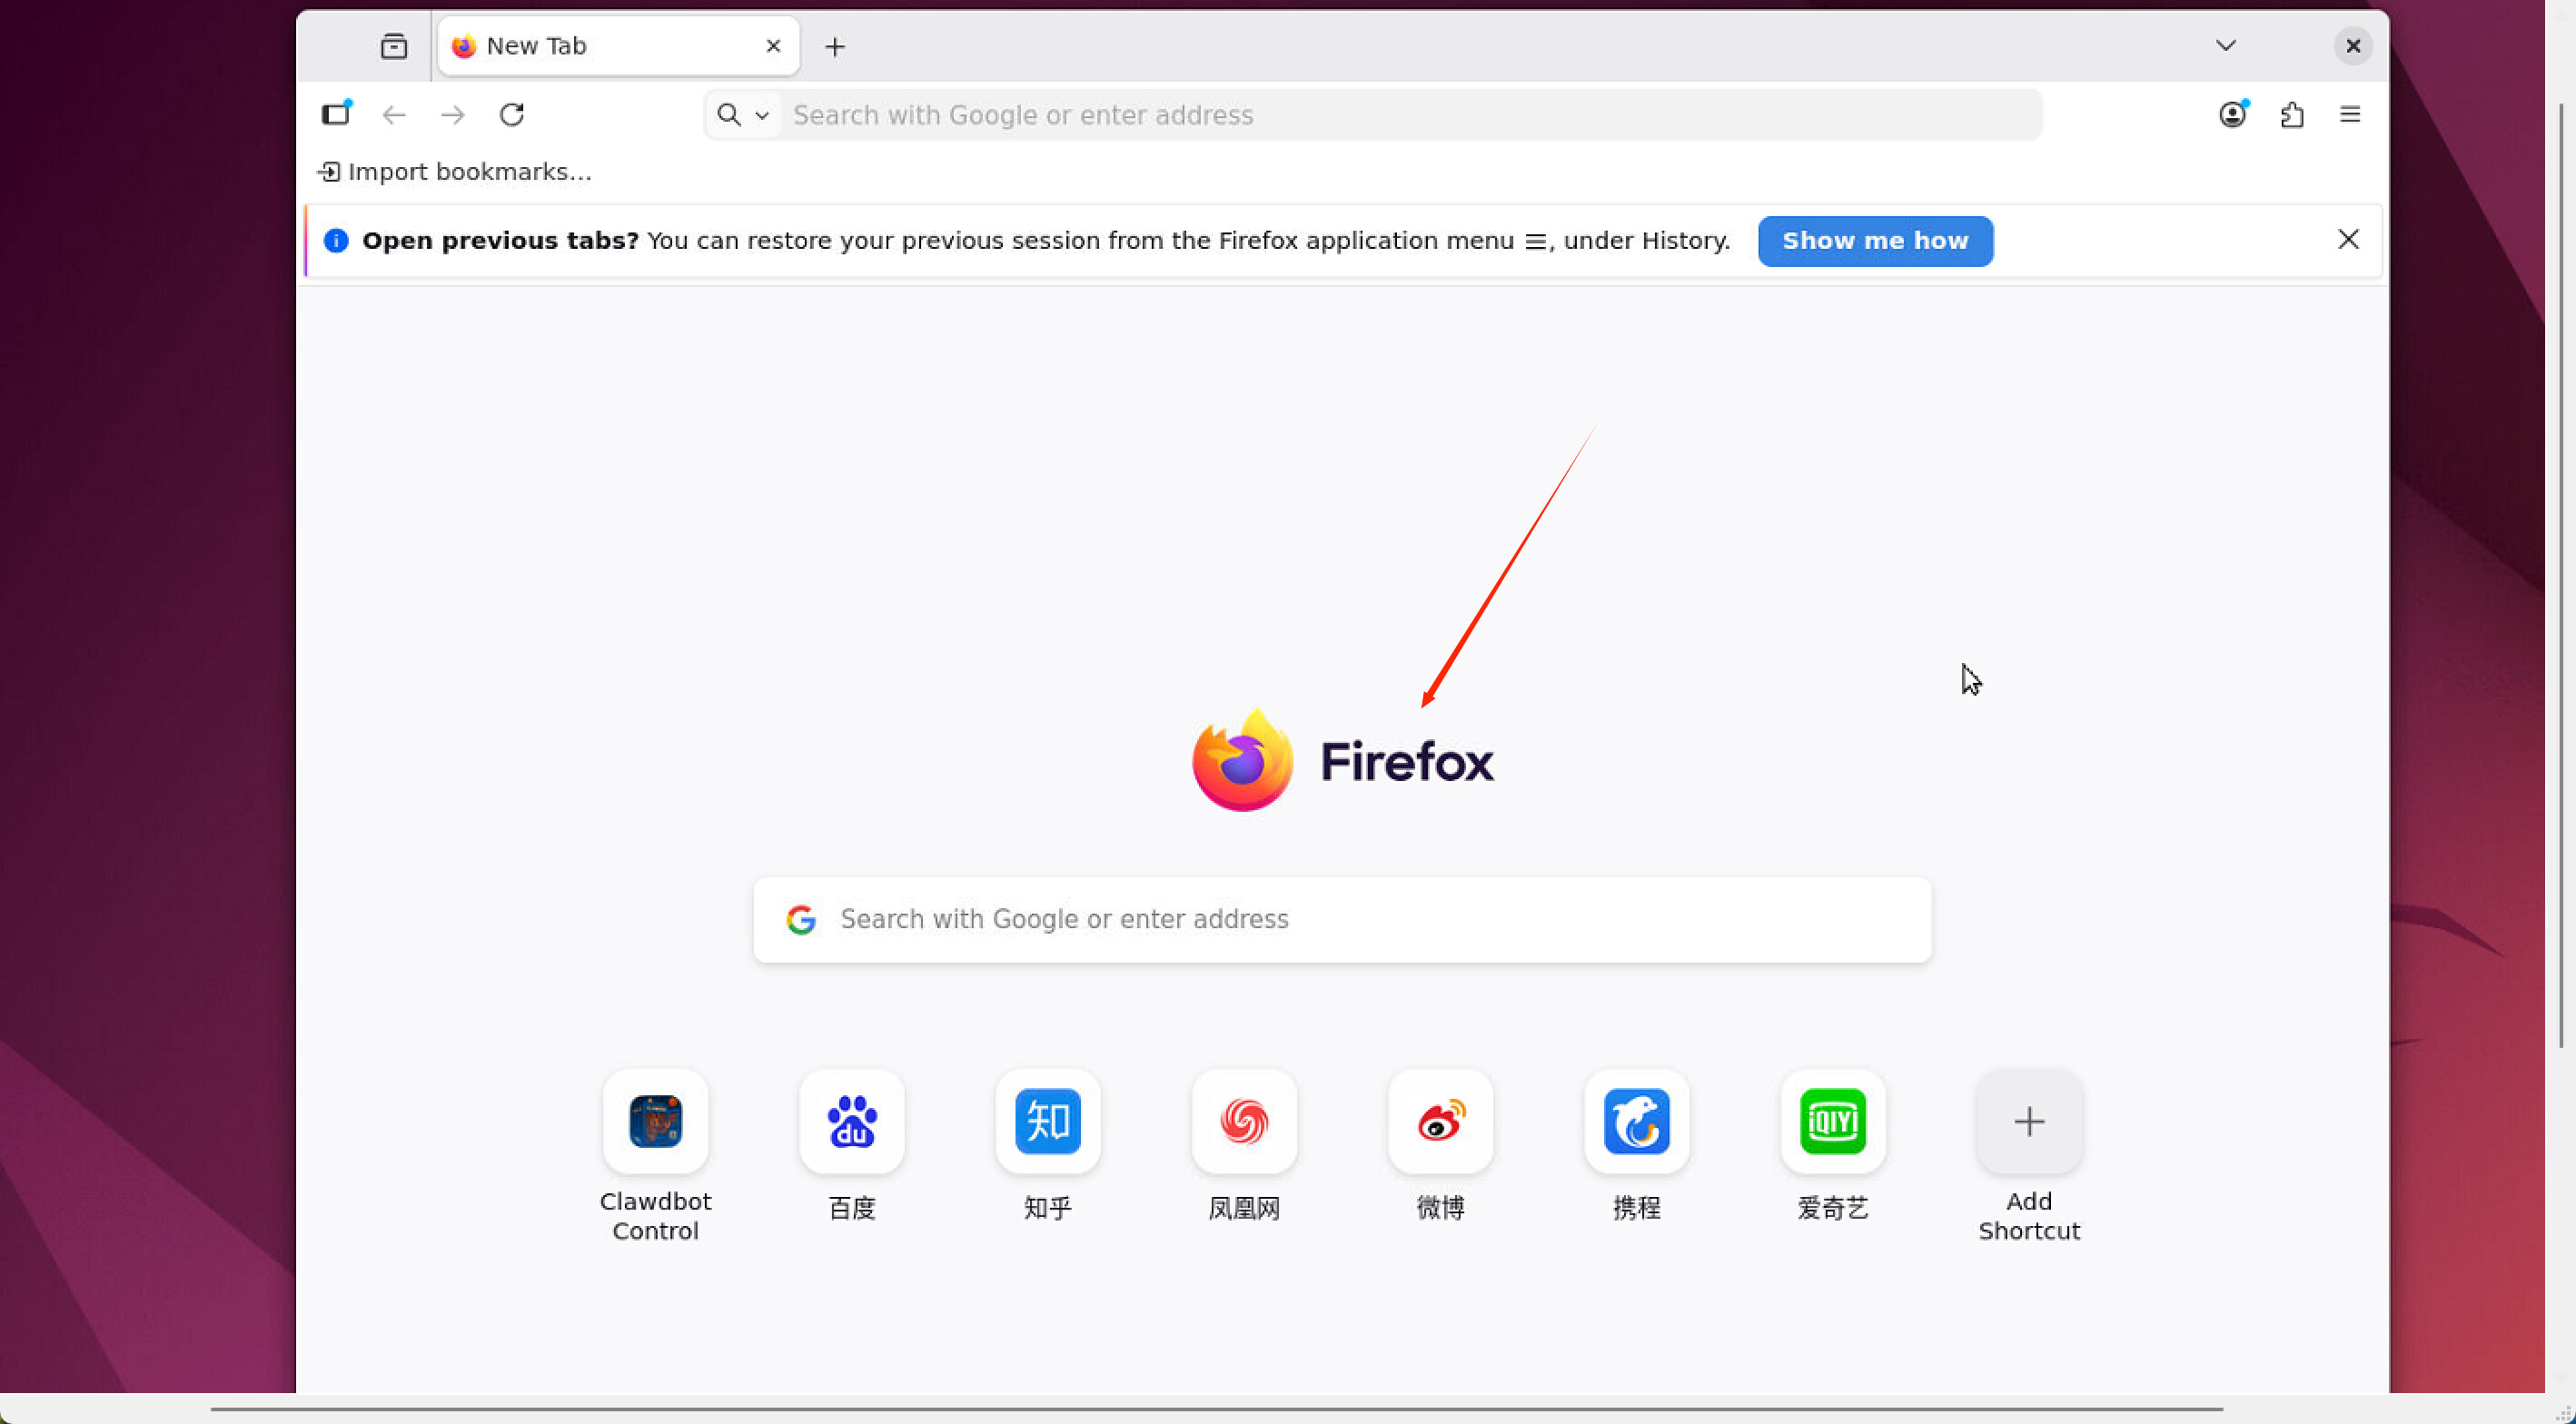Reload the current page
This screenshot has height=1424, width=2576.
tap(512, 115)
